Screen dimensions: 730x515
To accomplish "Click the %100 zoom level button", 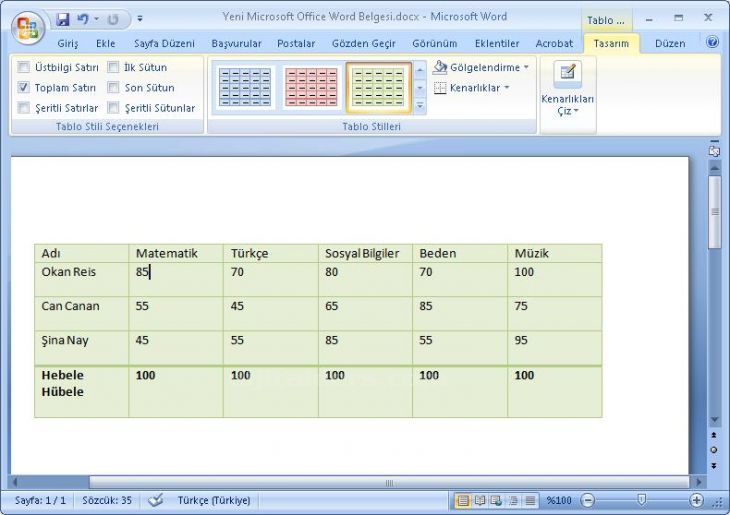I will coord(559,501).
